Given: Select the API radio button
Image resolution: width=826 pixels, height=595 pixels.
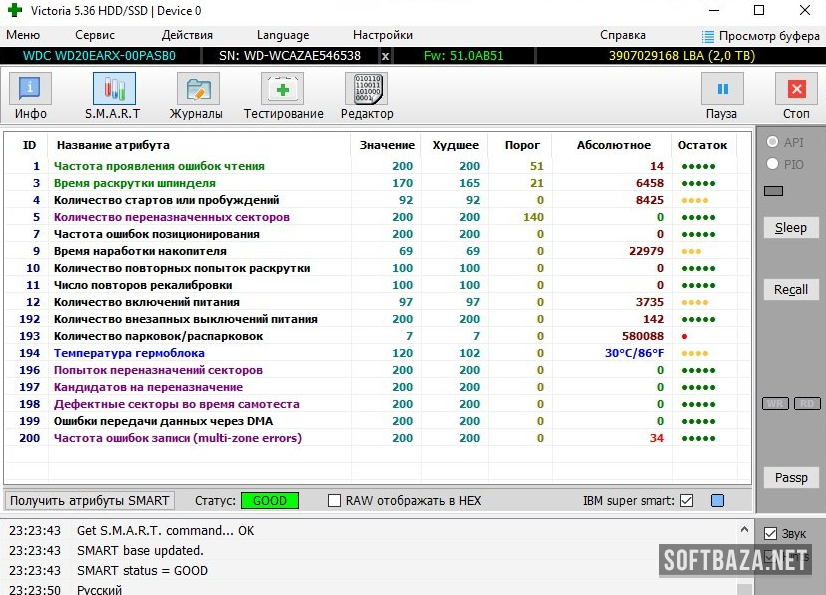Looking at the screenshot, I should [x=772, y=142].
